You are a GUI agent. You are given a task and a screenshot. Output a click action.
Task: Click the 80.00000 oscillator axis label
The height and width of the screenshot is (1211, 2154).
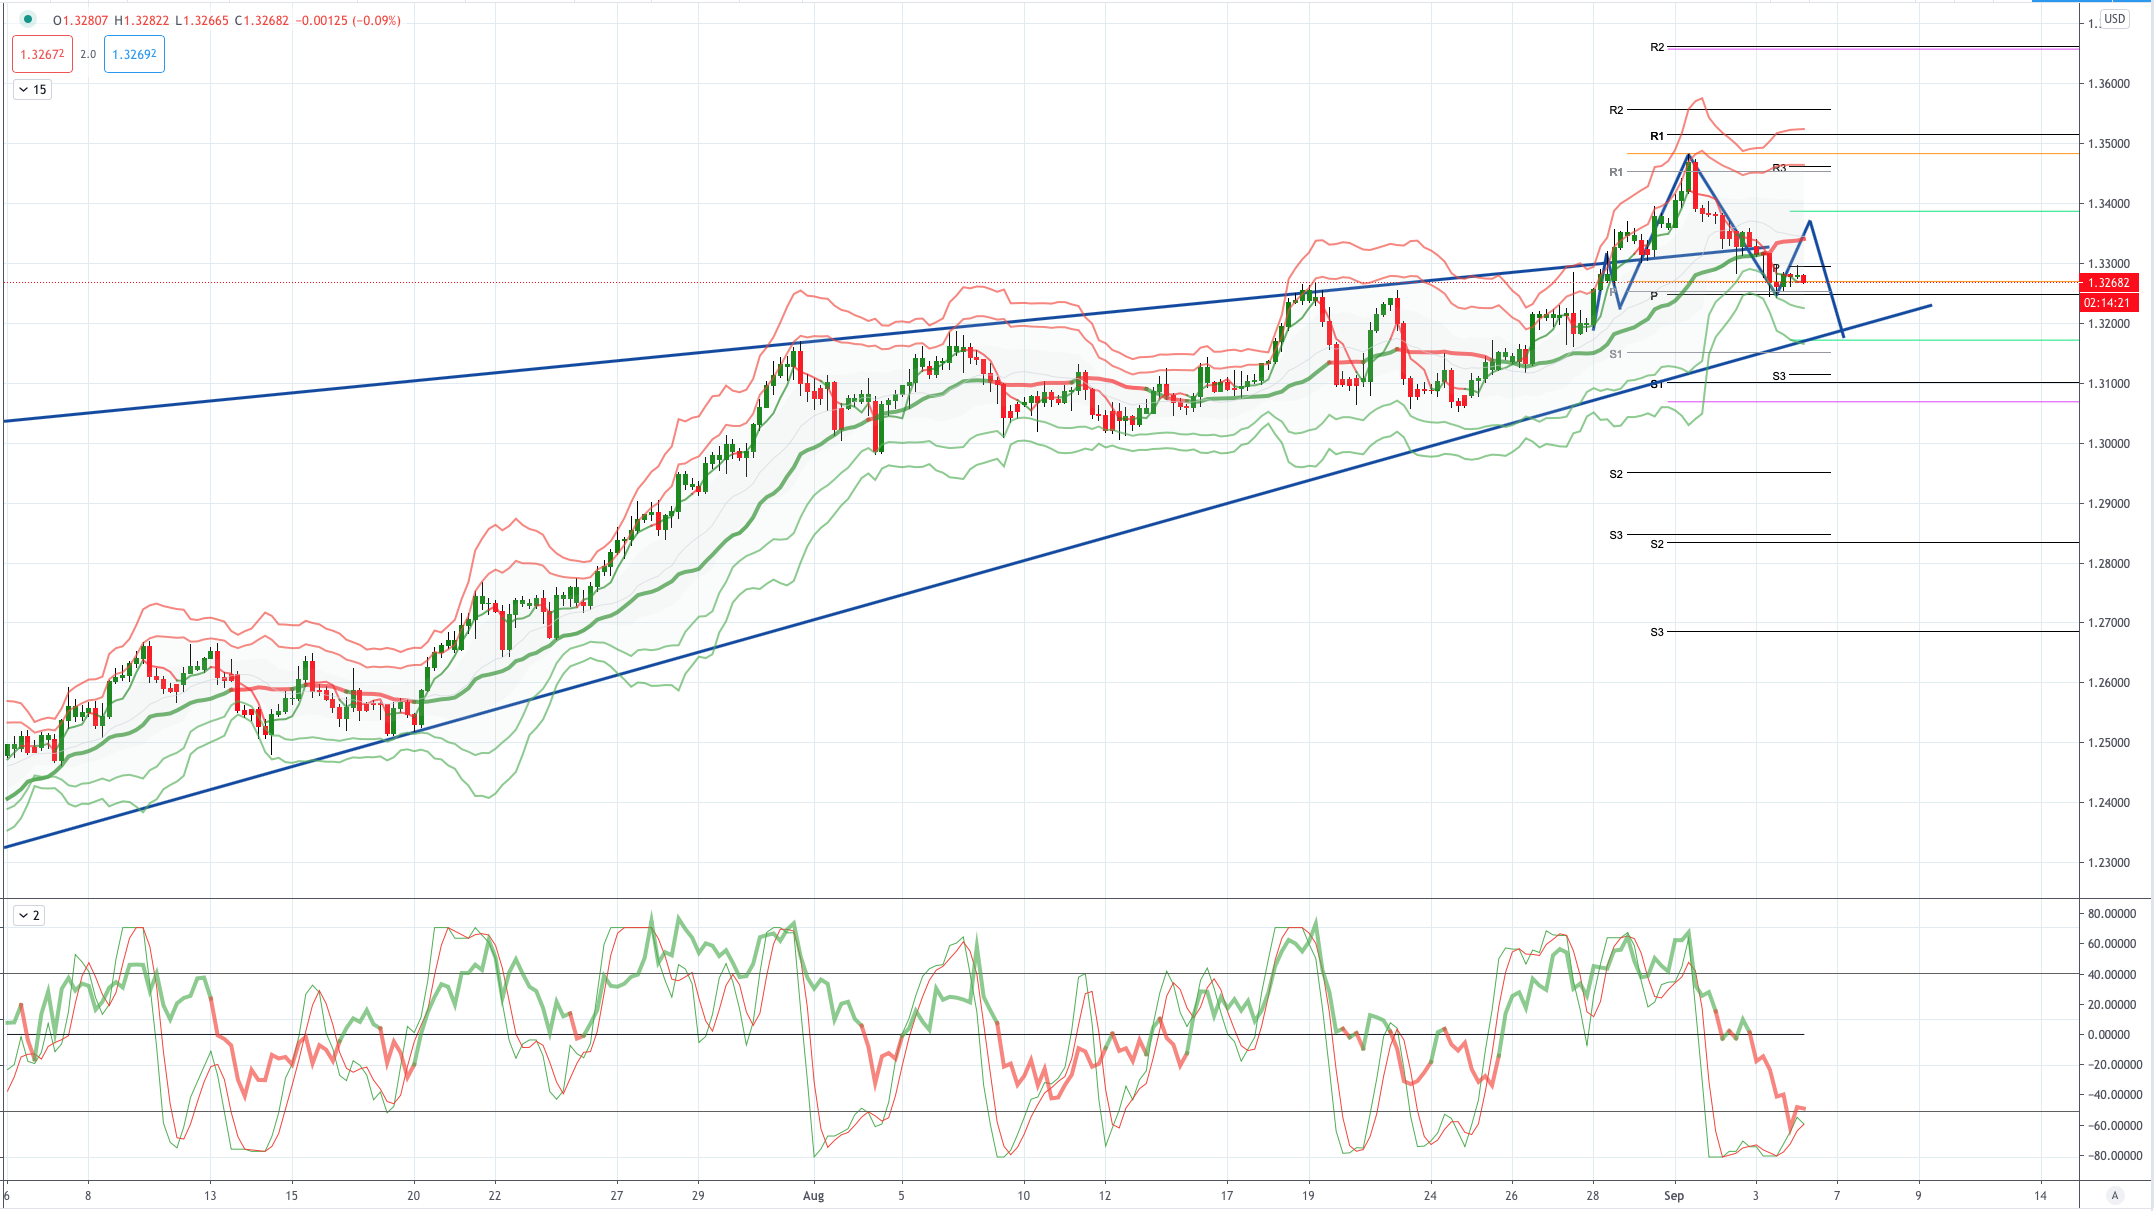pyautogui.click(x=2111, y=914)
